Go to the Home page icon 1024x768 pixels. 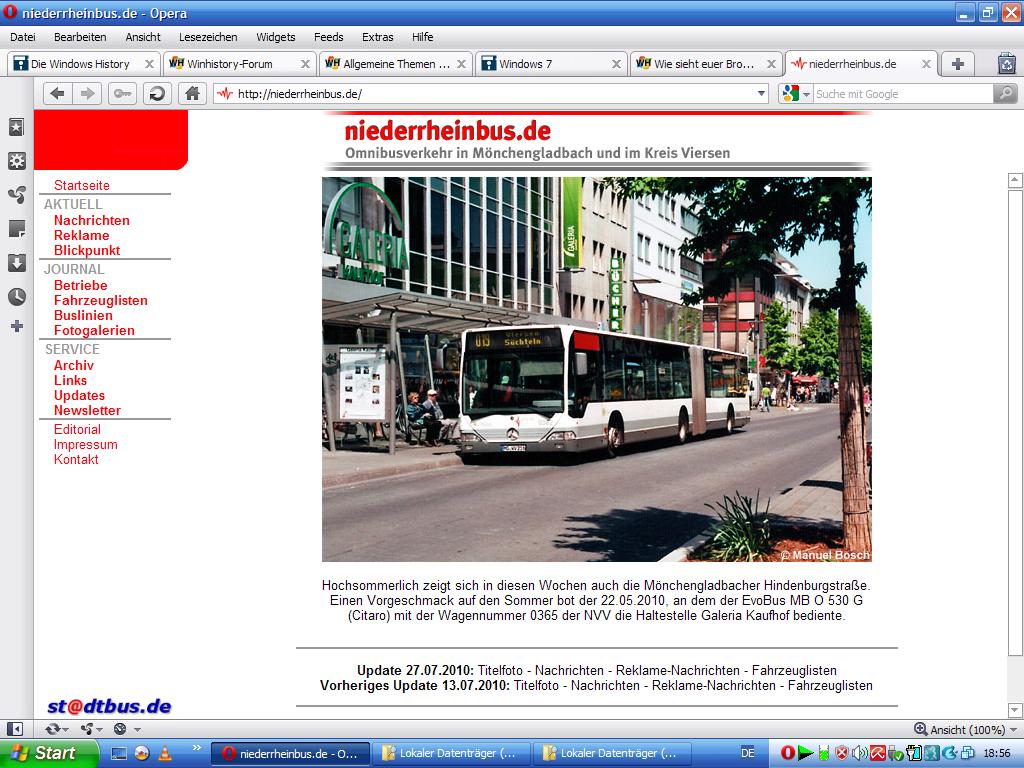[x=192, y=94]
